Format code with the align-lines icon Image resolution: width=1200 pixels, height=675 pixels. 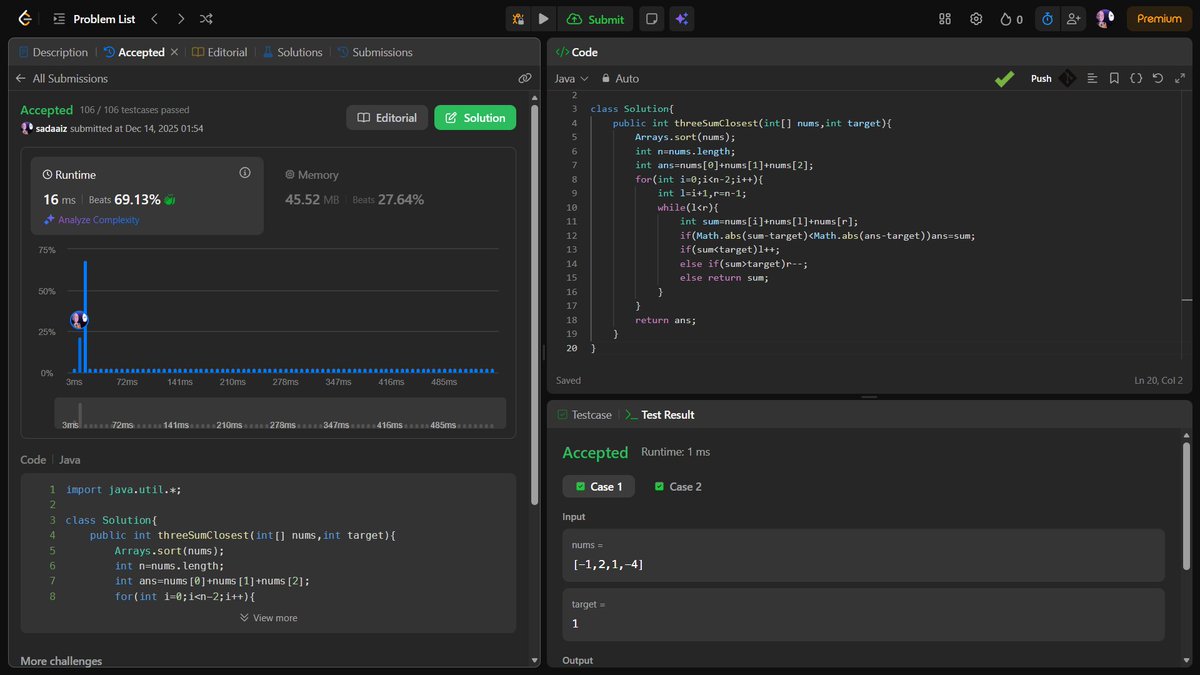coord(1092,78)
